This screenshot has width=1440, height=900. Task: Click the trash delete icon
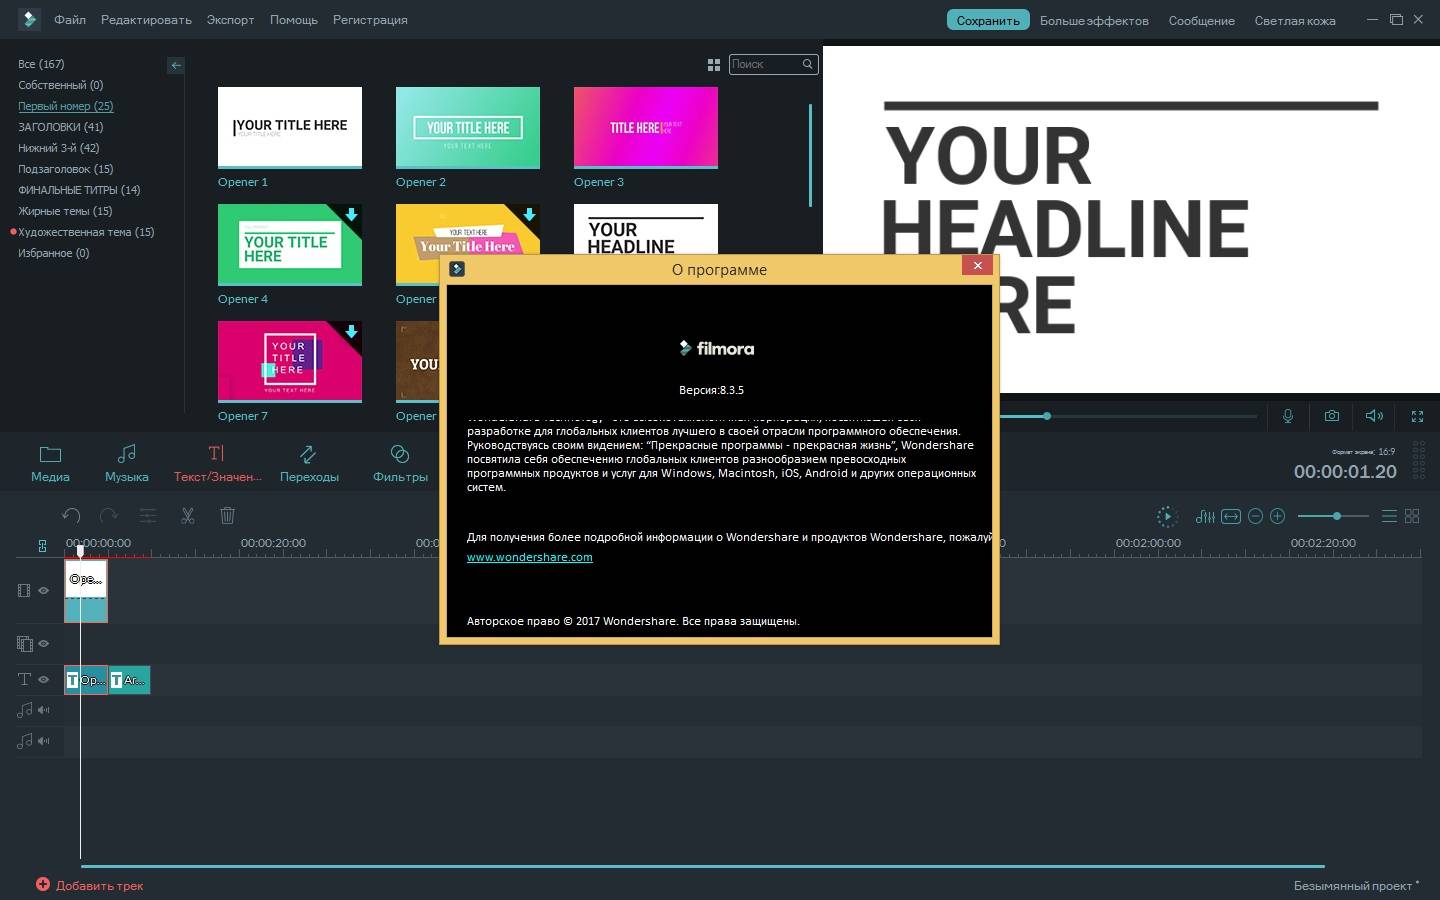point(227,516)
